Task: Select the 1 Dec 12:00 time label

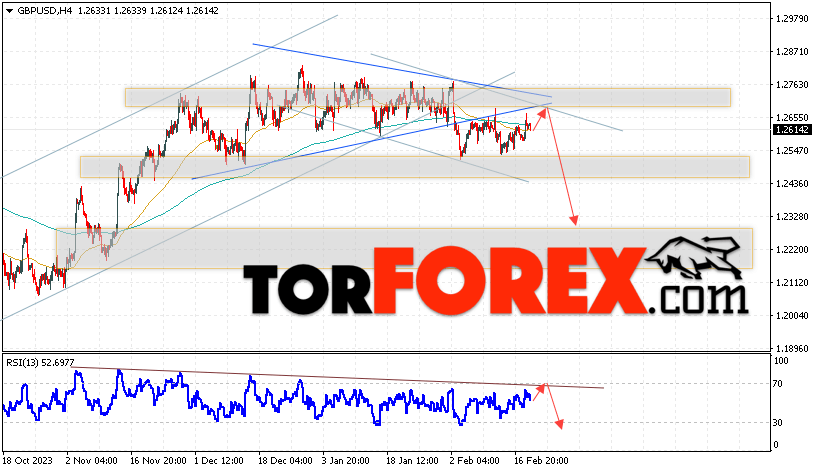Action: 219,461
